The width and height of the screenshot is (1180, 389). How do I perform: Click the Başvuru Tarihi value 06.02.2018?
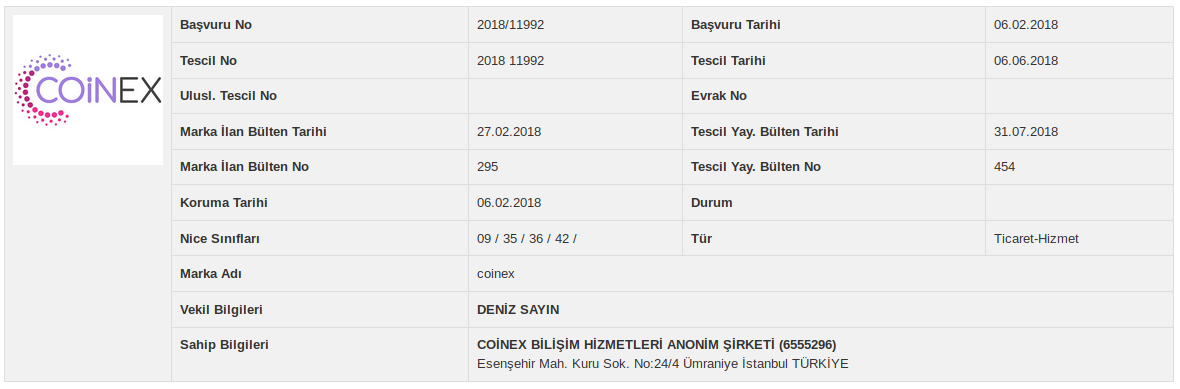coord(1026,25)
